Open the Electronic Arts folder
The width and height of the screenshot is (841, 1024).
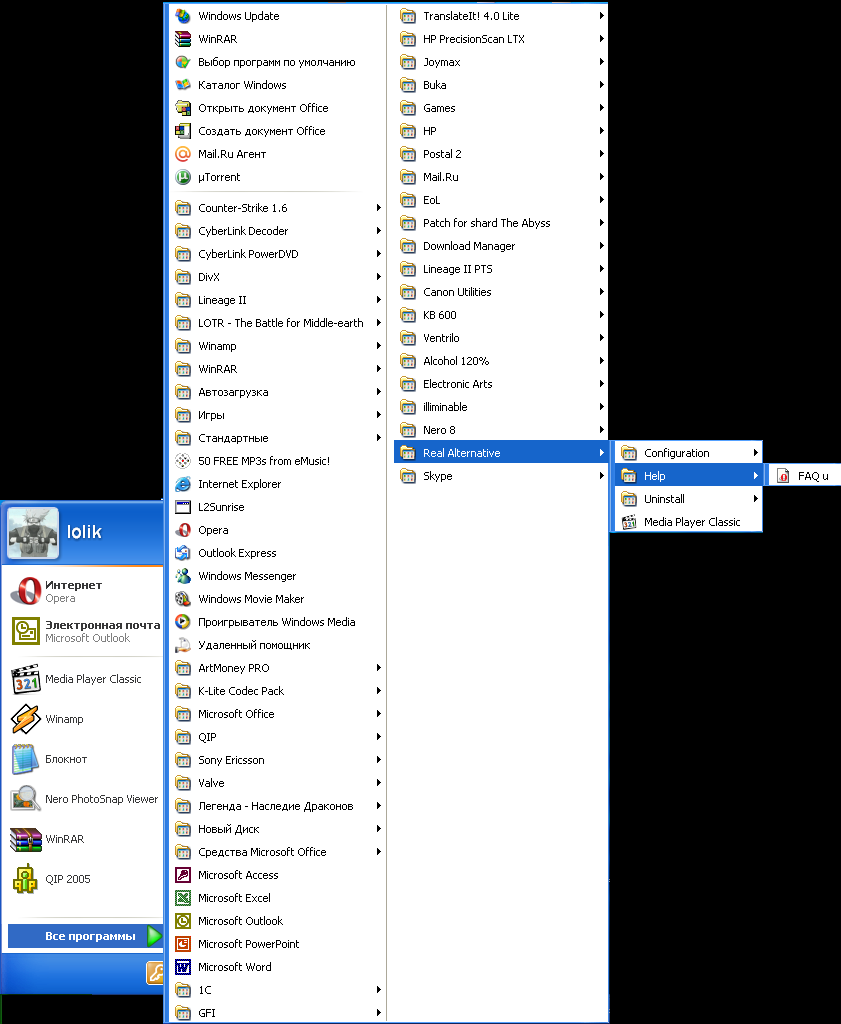click(x=501, y=384)
